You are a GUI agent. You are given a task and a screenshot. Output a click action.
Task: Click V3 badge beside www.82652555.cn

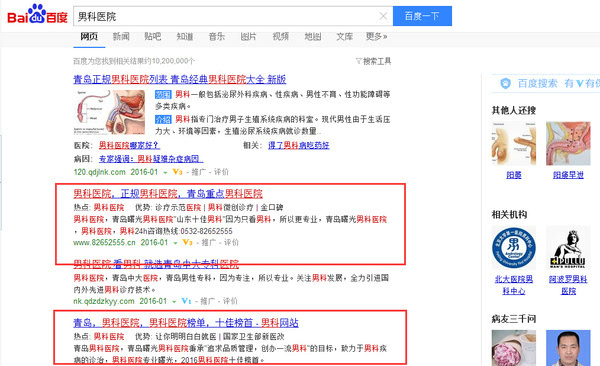click(187, 242)
